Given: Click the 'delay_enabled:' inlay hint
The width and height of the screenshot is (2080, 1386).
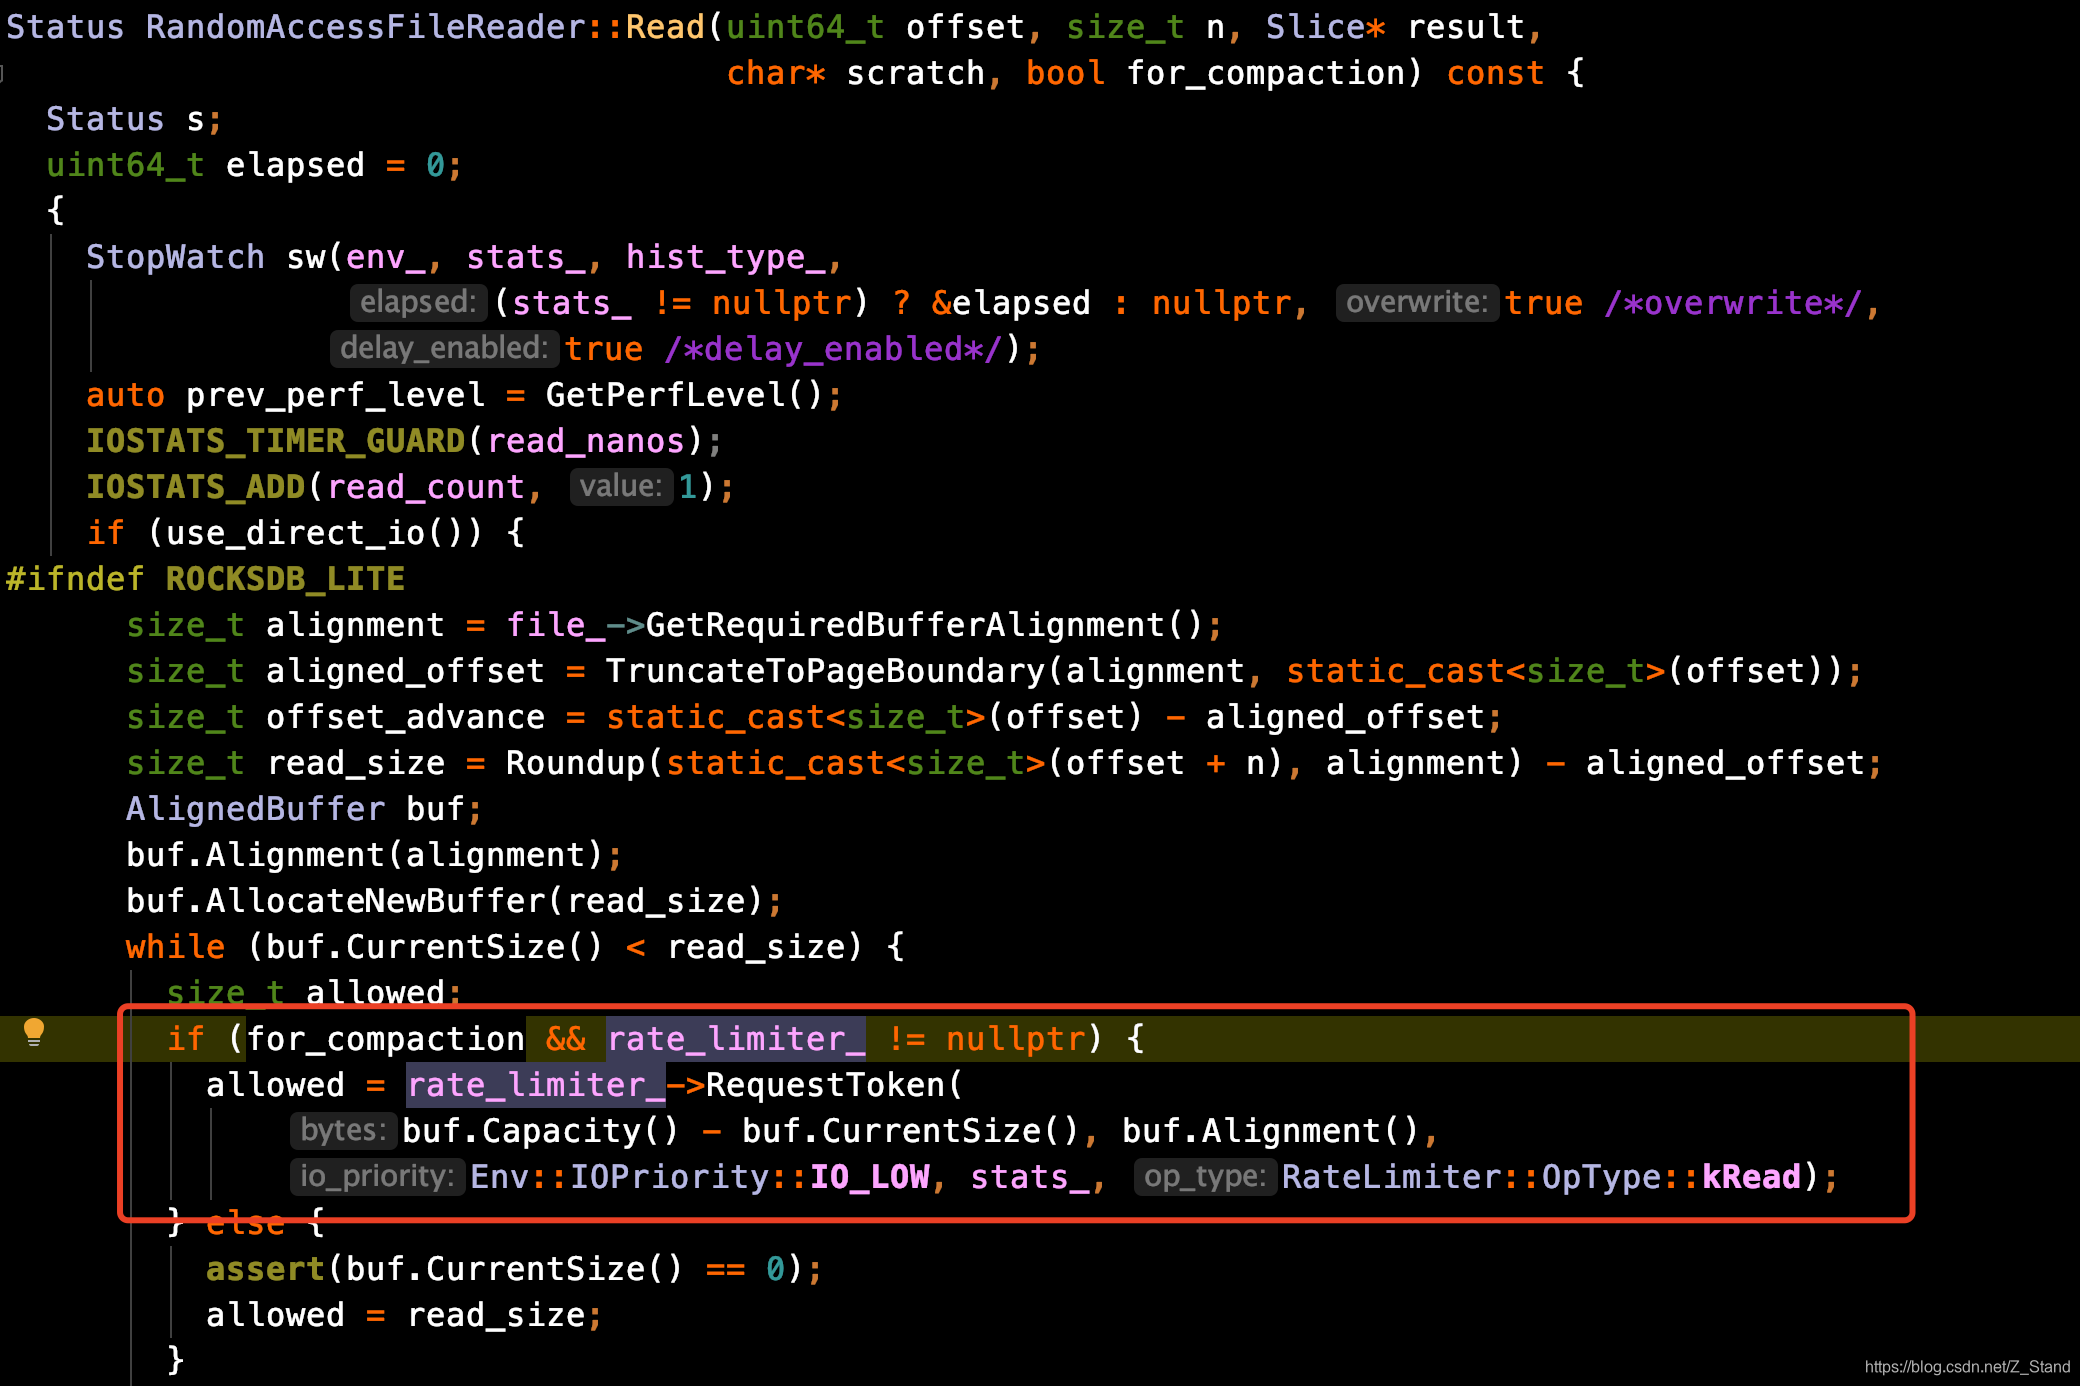Looking at the screenshot, I should tap(443, 348).
